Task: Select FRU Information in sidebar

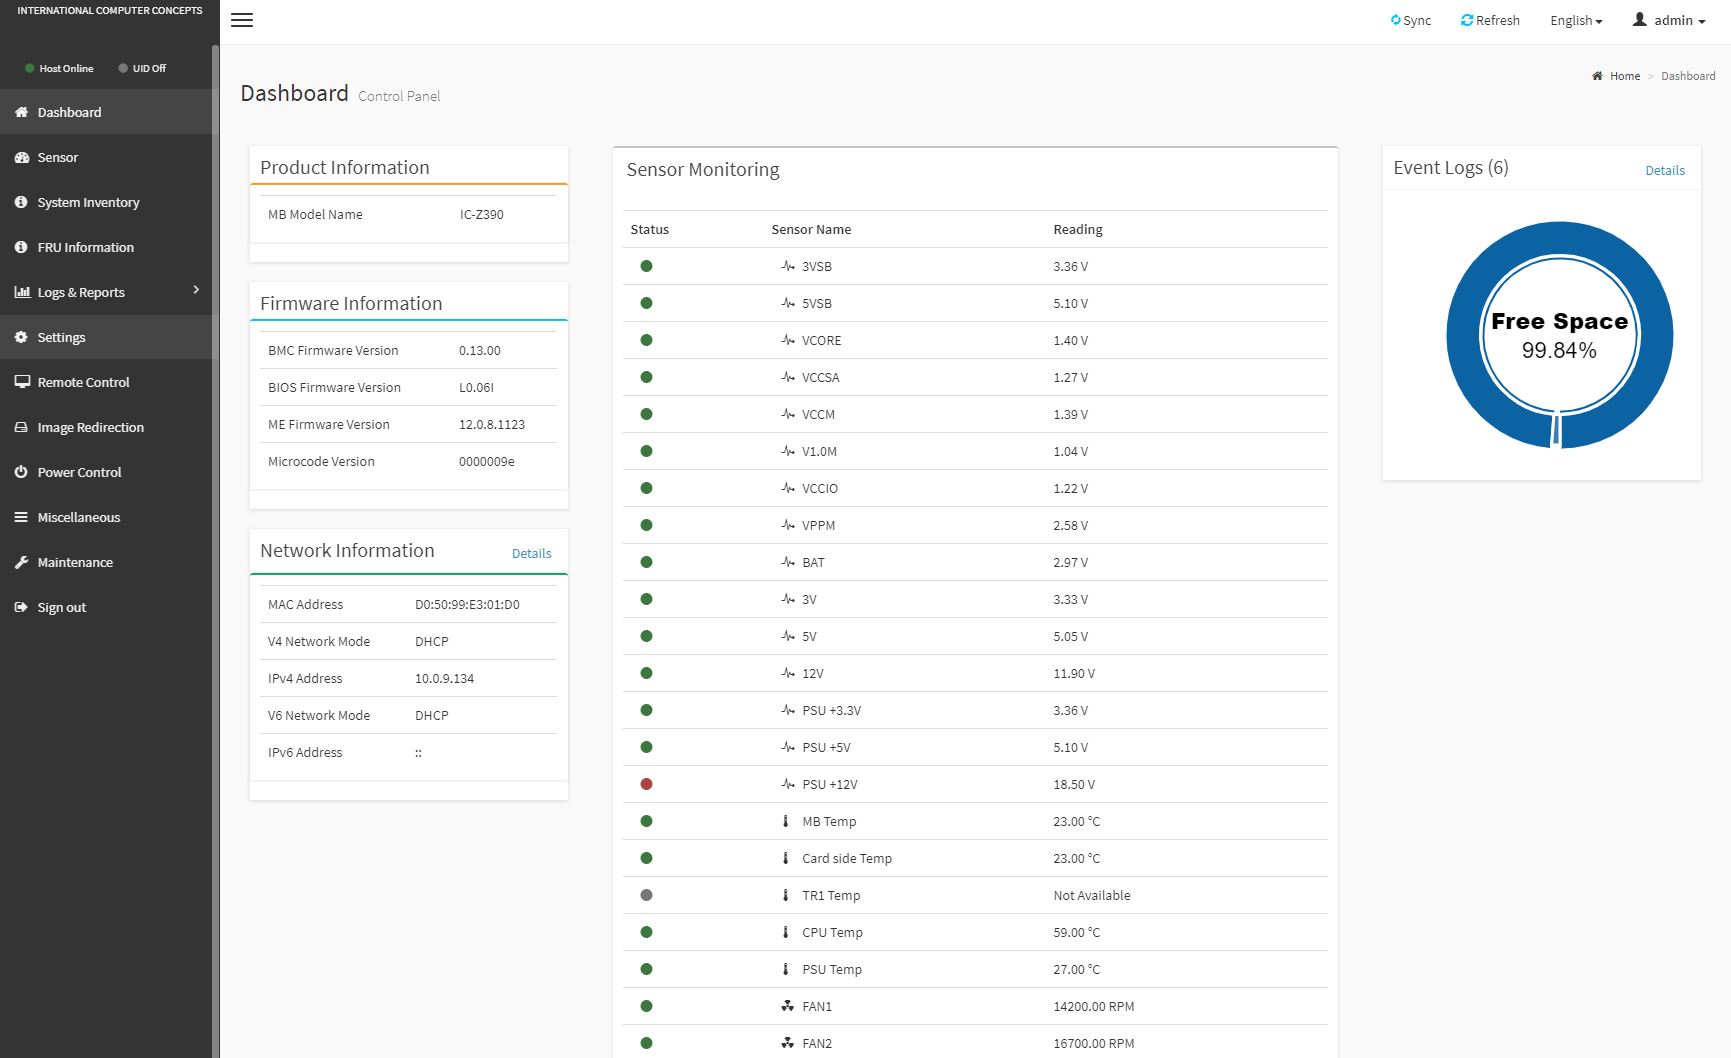Action: click(x=85, y=248)
